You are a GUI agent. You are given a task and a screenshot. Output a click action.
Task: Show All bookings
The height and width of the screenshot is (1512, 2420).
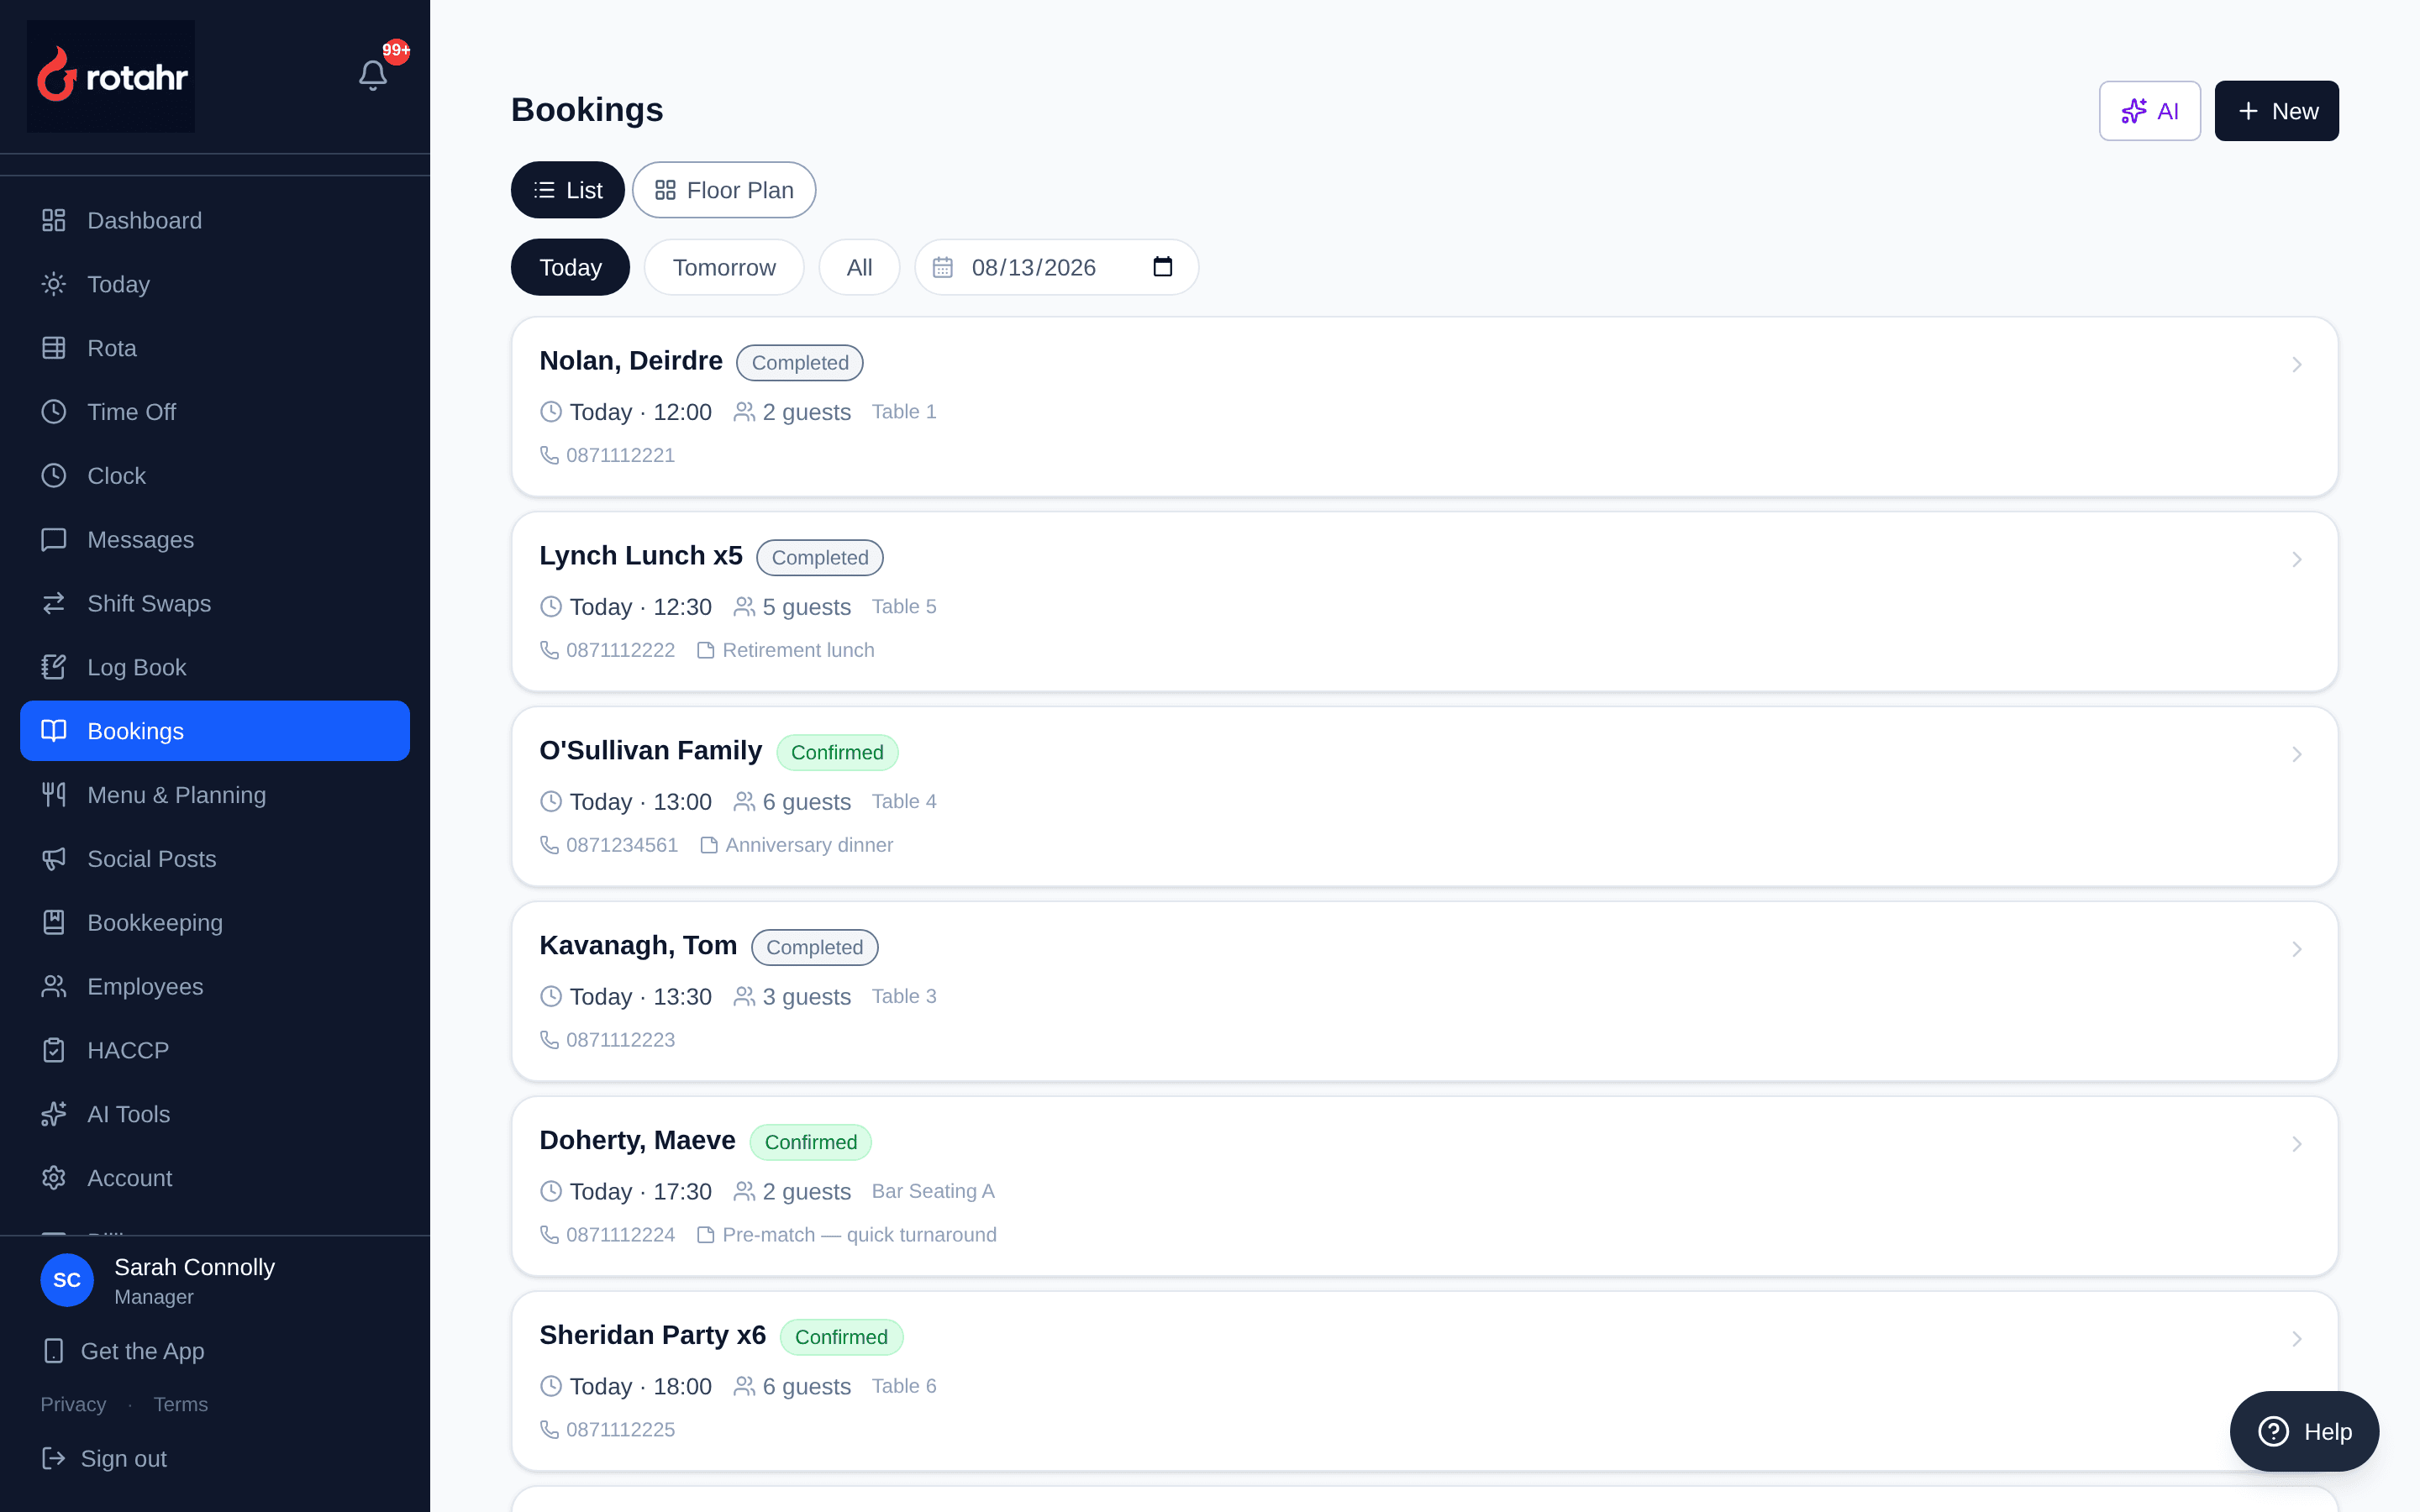pyautogui.click(x=859, y=267)
